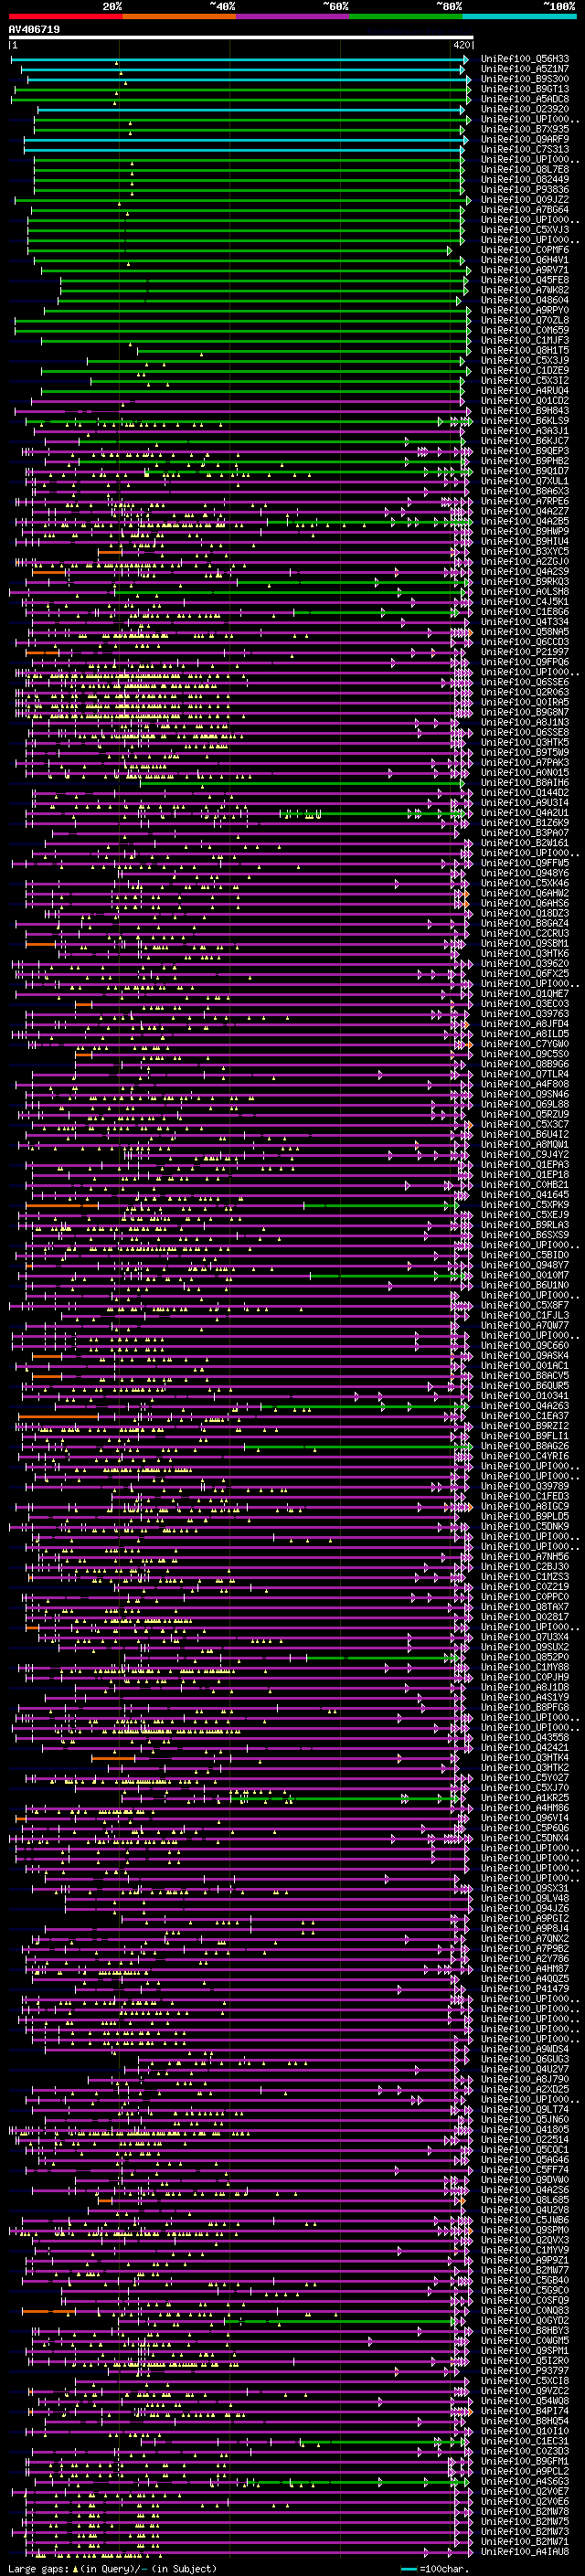The image size is (585, 2576).
Task: Select hit label UniRef100_Q9ARF9
Action: pos(525,139)
